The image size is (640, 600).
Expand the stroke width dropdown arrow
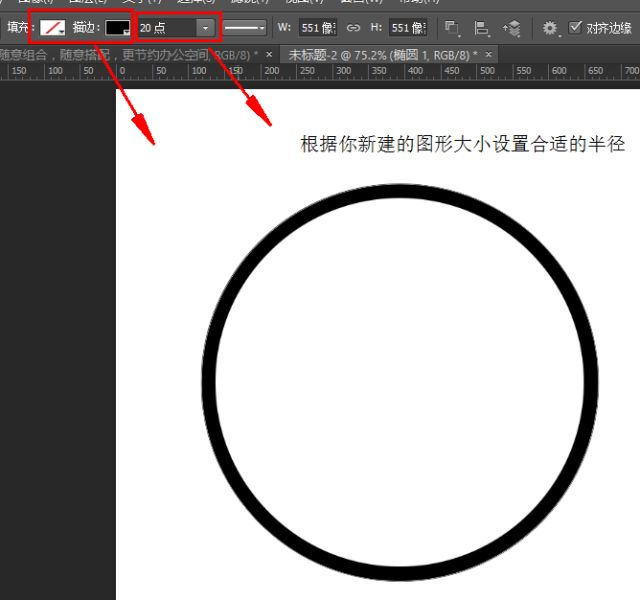(x=205, y=28)
